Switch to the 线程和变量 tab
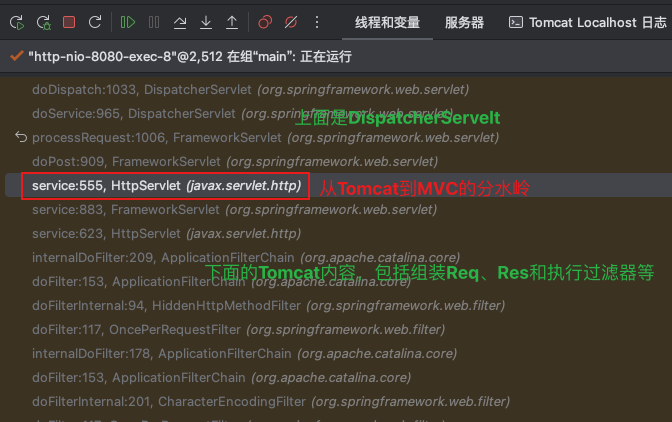The image size is (672, 422). coord(387,22)
